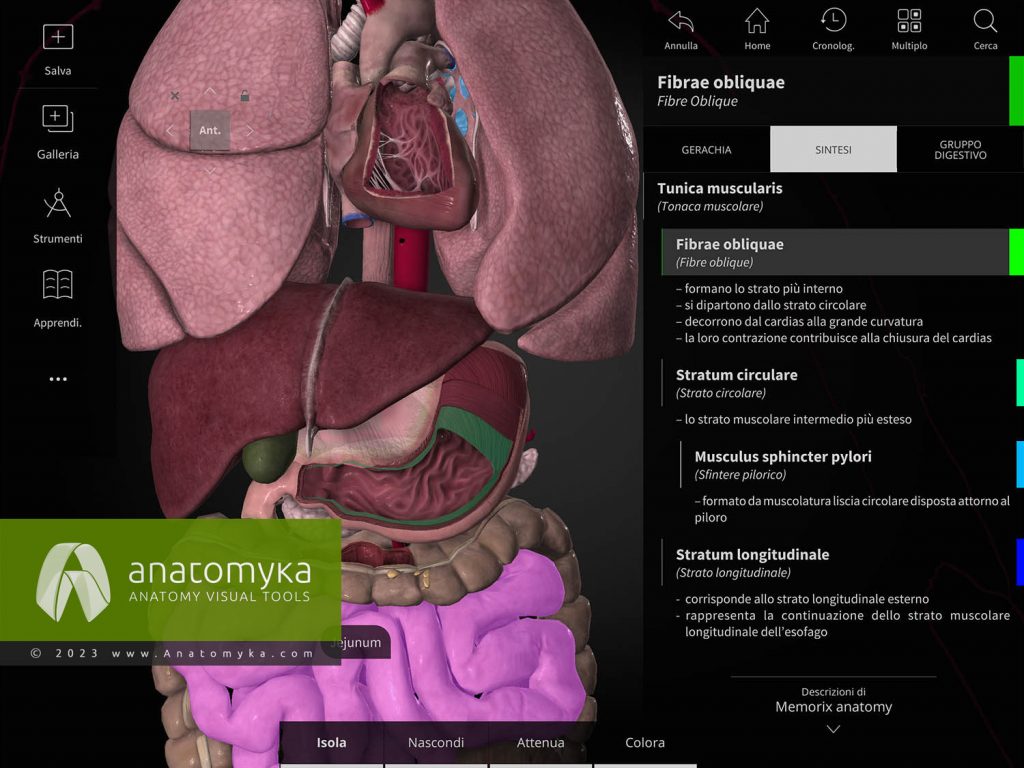Click the green swatch next to Fibrae obliquae

(1017, 251)
